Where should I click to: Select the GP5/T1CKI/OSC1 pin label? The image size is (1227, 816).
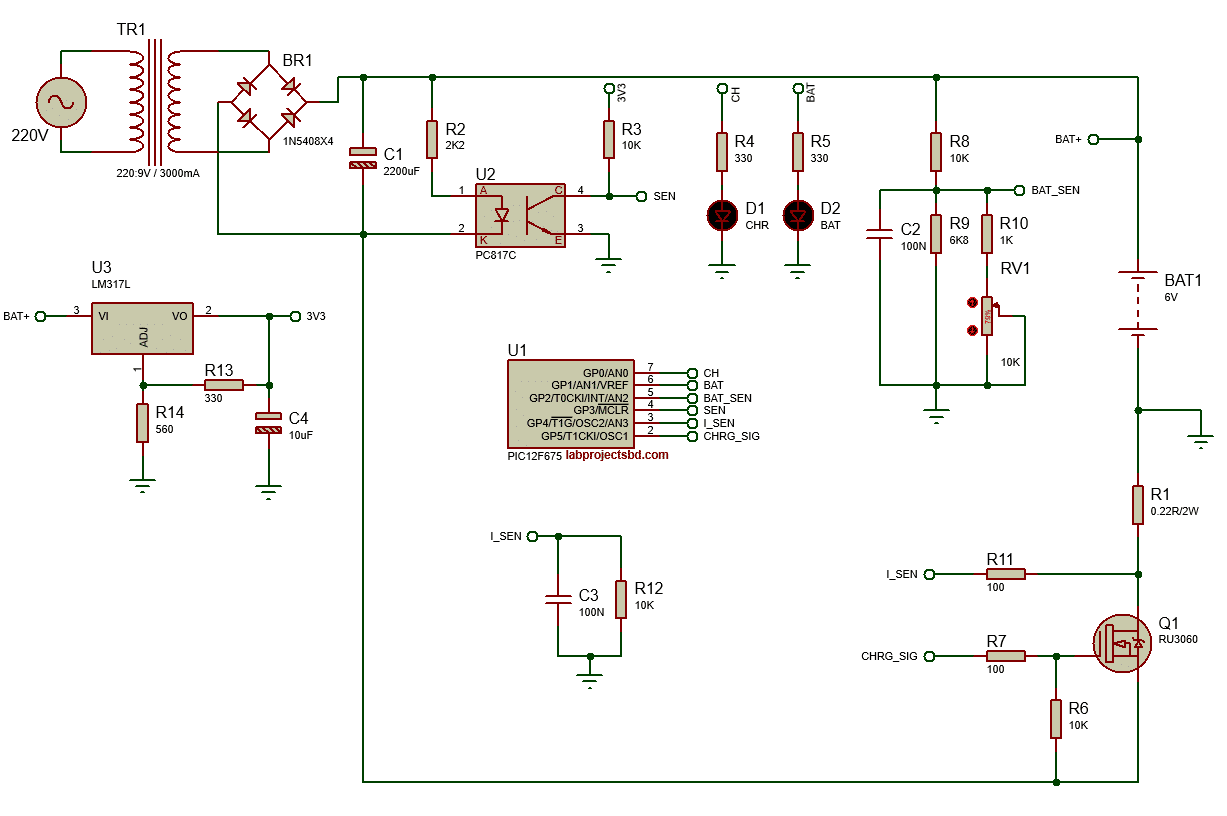pyautogui.click(x=585, y=436)
